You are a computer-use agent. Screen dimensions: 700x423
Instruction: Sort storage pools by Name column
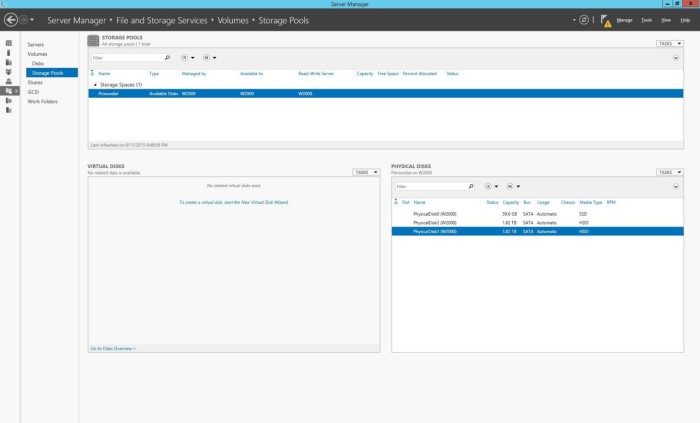click(x=104, y=74)
